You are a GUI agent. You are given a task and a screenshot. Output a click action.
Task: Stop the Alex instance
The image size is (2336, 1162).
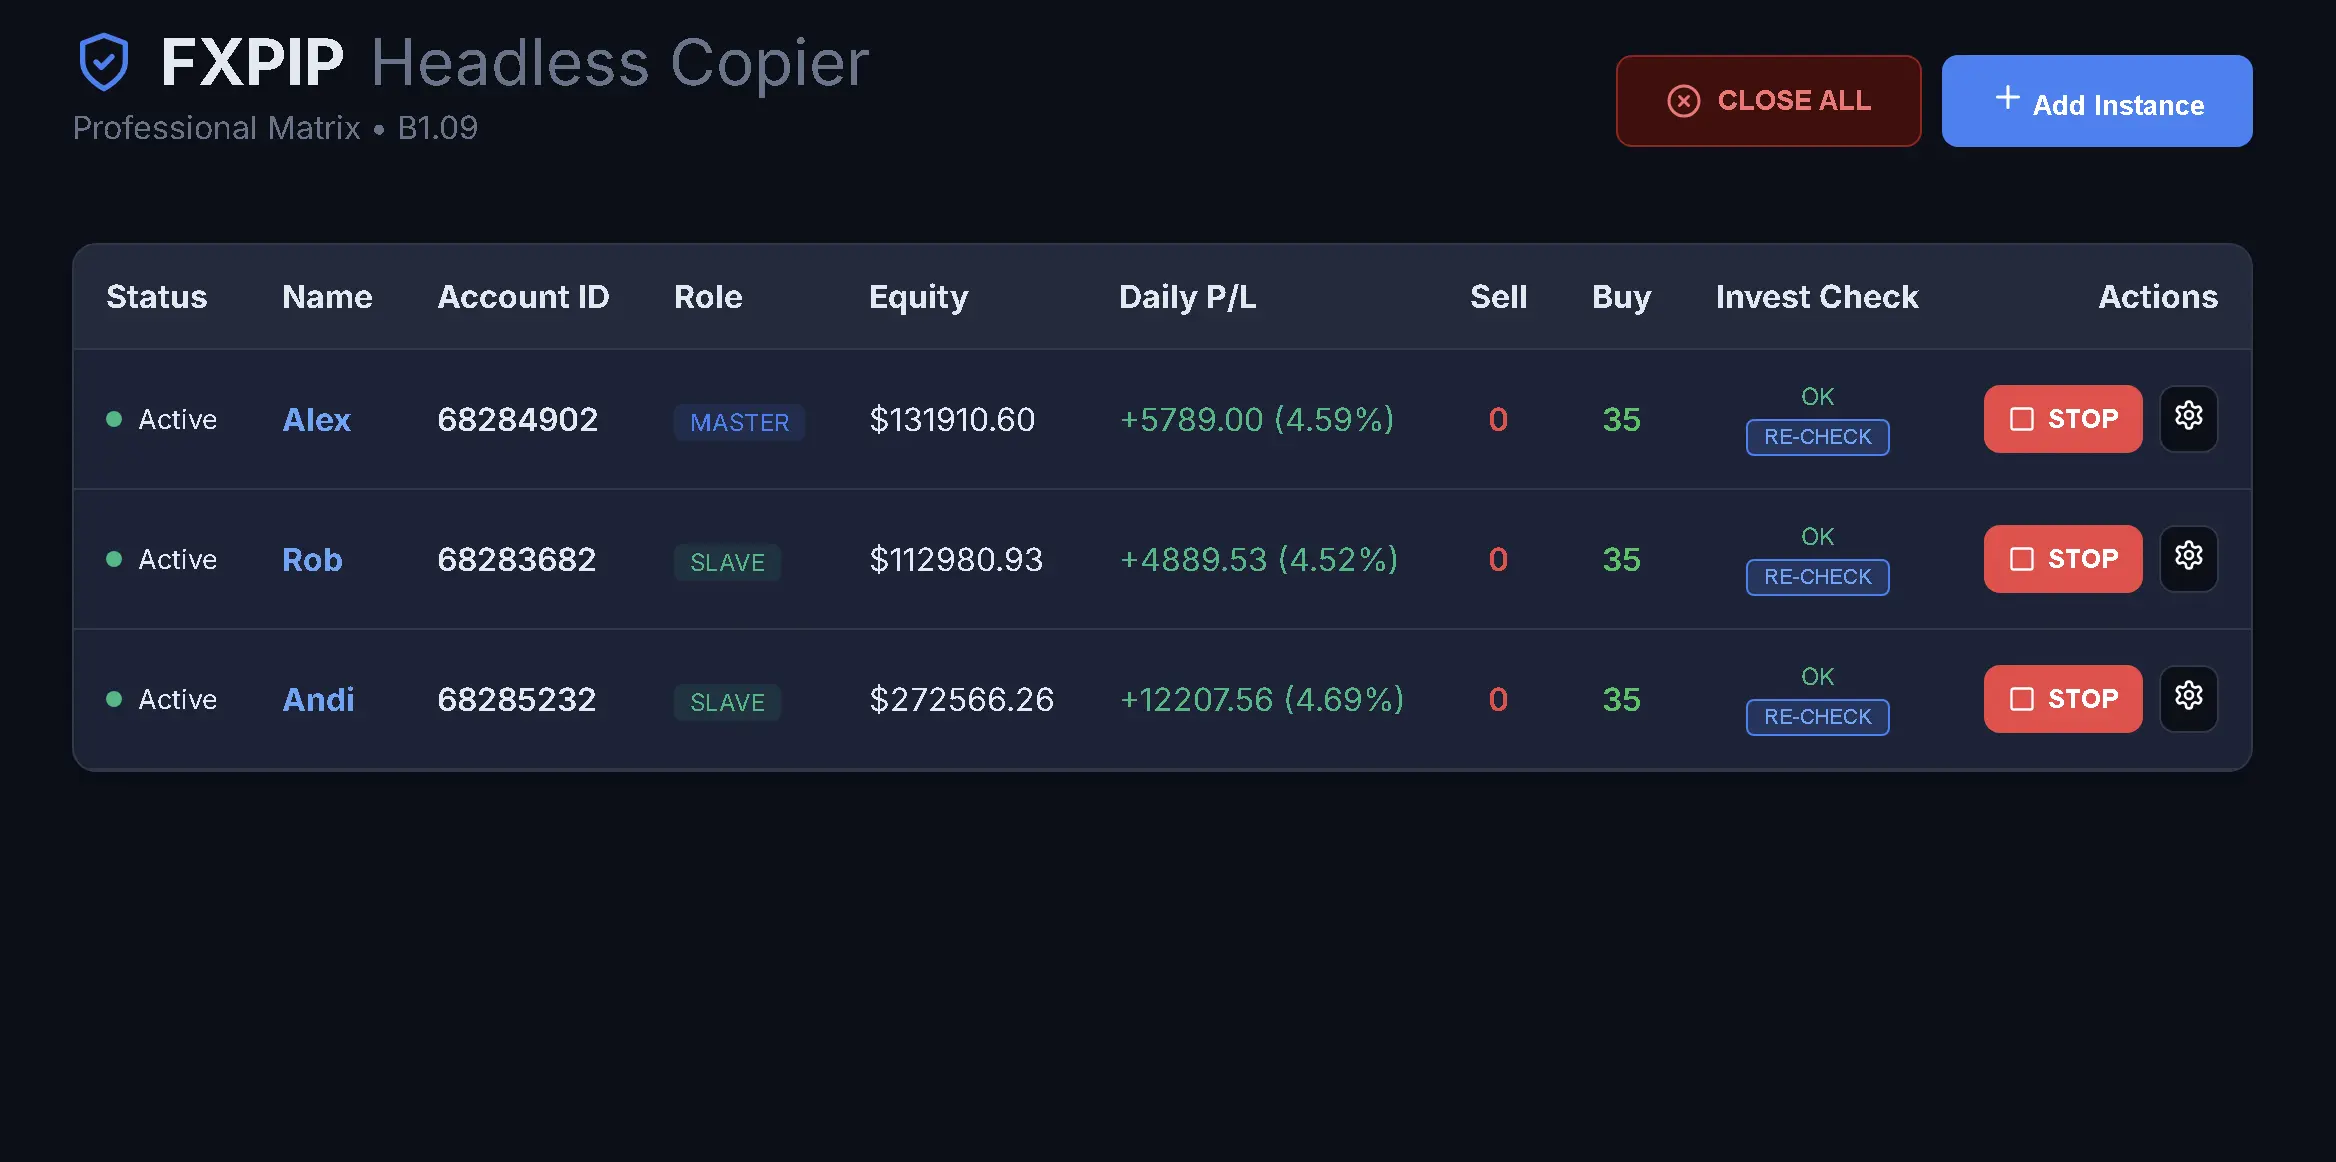coord(2063,419)
